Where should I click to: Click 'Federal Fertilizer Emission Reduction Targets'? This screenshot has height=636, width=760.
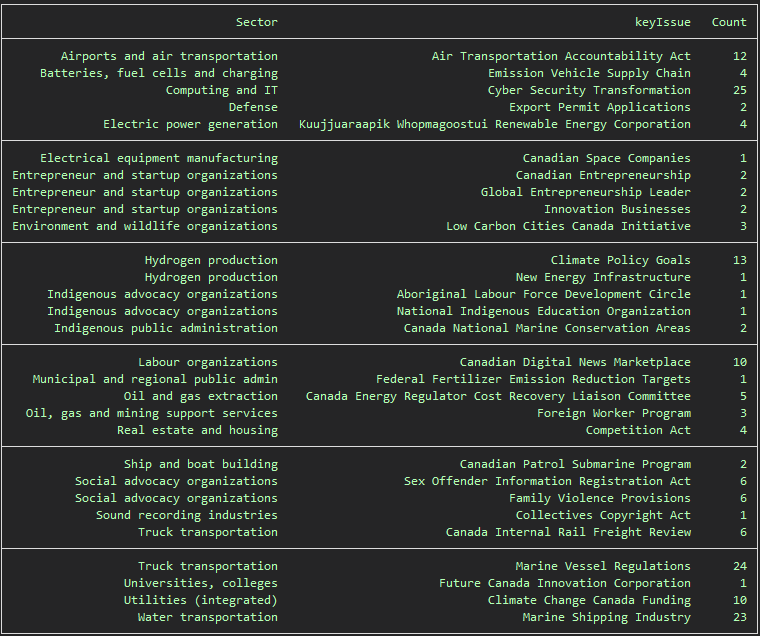click(533, 379)
